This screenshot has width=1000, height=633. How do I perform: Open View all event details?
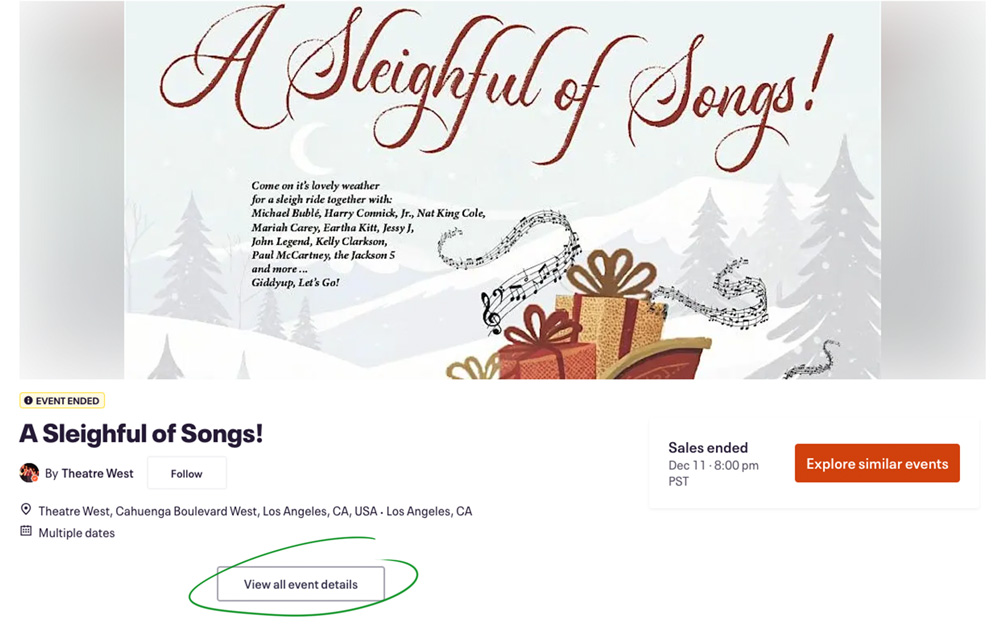[x=300, y=584]
